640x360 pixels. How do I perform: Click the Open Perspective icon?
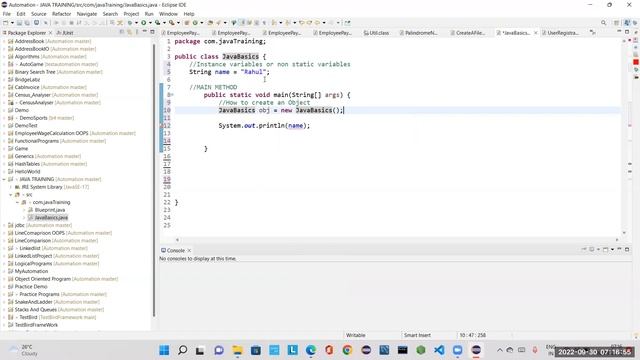(616, 23)
